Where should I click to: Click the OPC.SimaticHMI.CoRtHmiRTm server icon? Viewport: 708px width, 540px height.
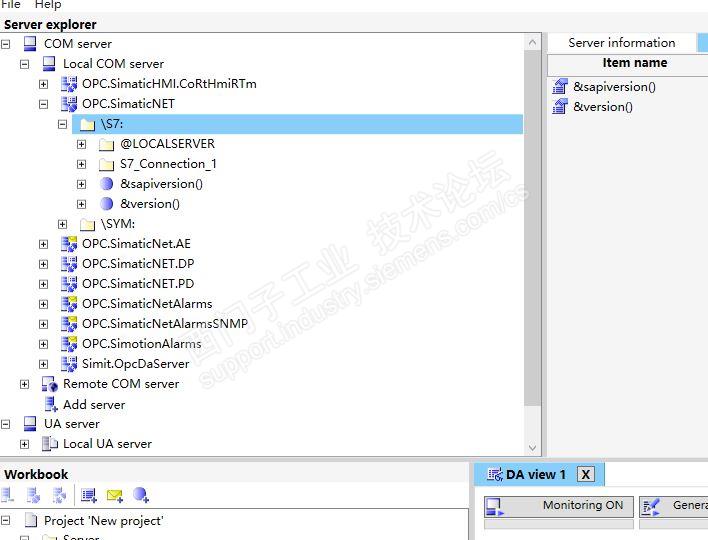point(69,84)
